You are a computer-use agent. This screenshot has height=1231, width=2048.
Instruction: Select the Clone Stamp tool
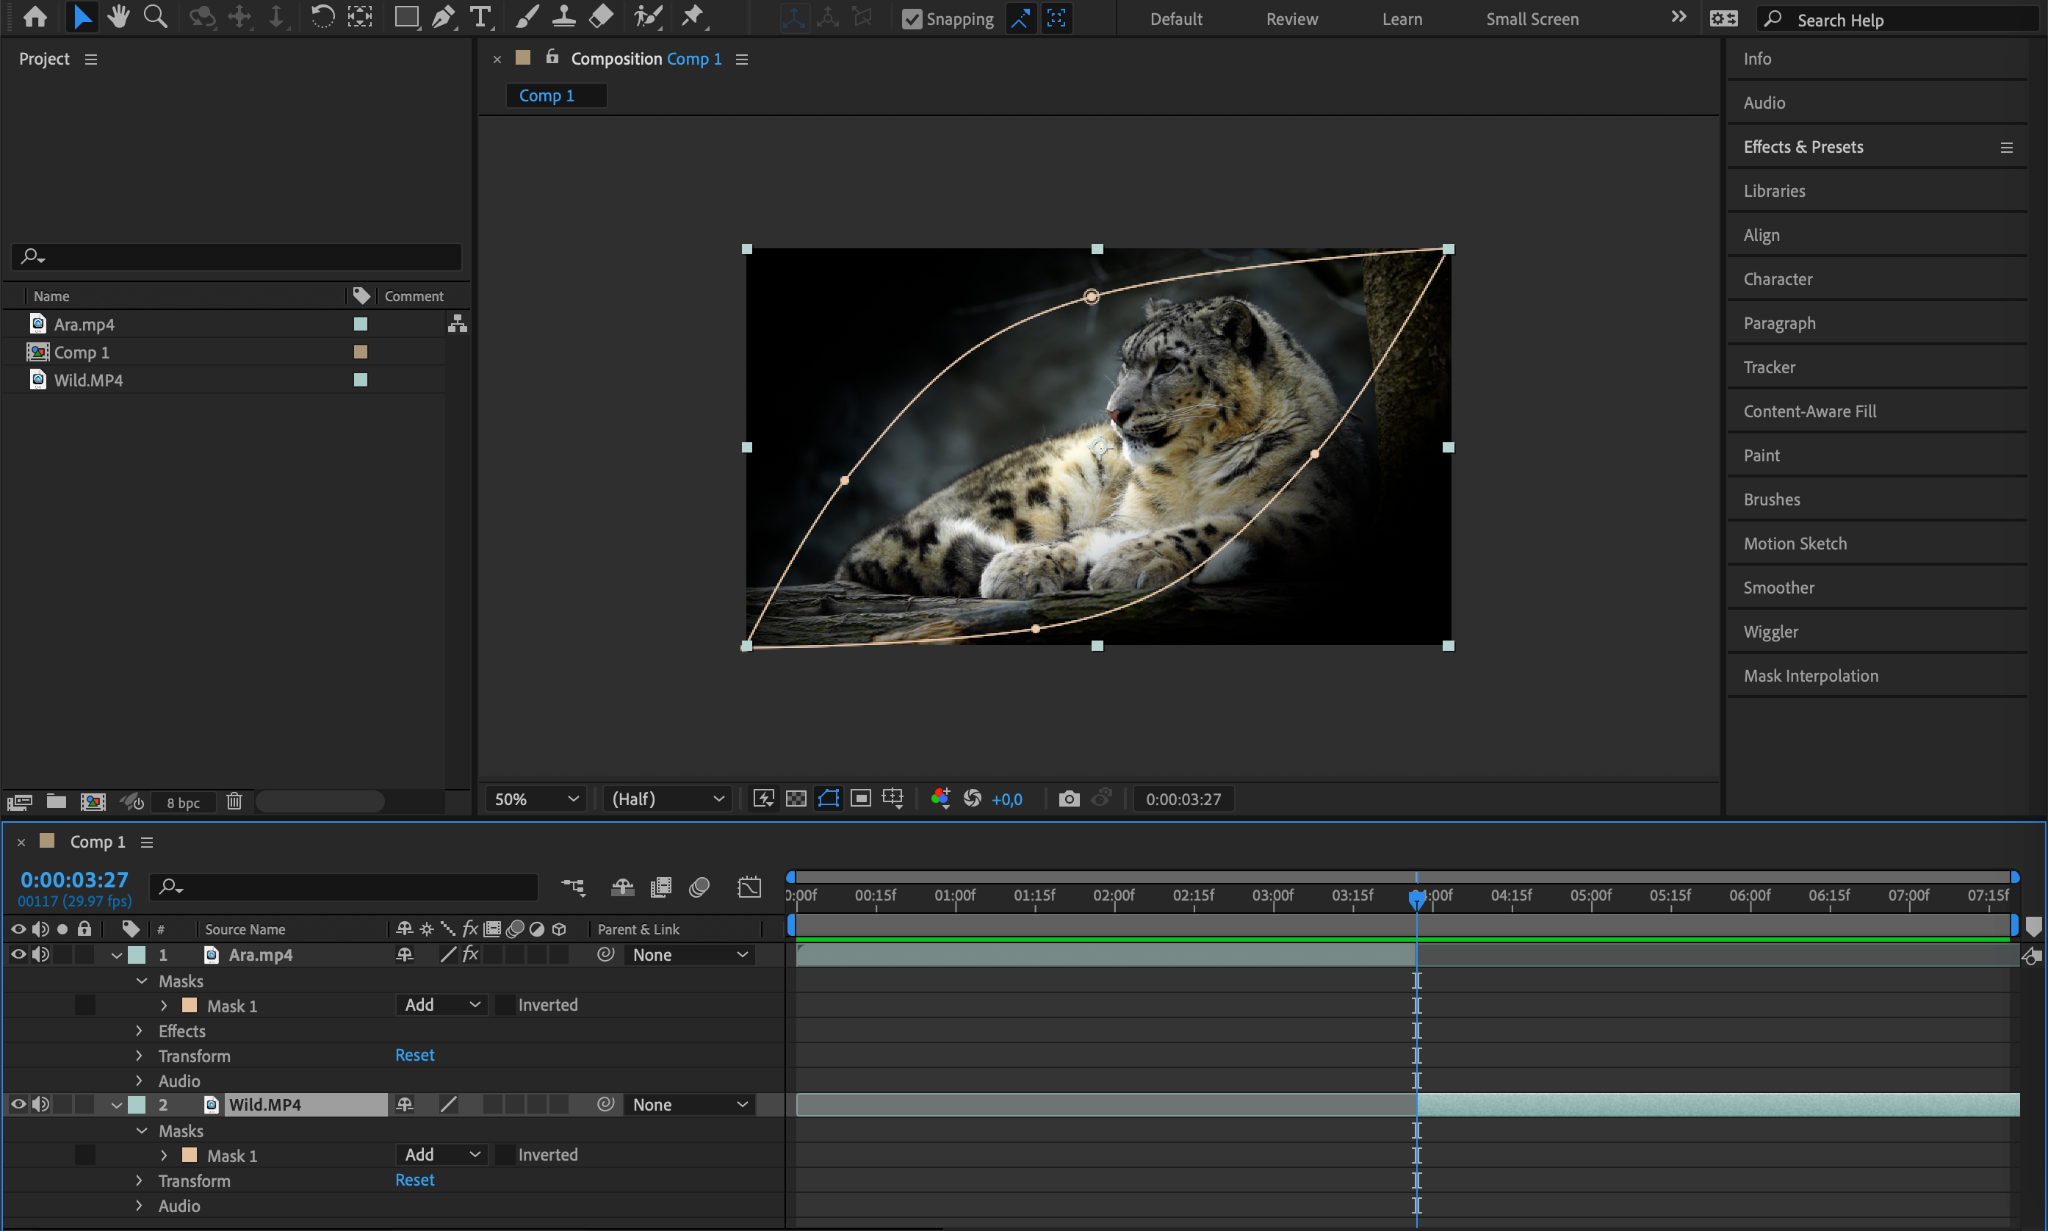564,17
